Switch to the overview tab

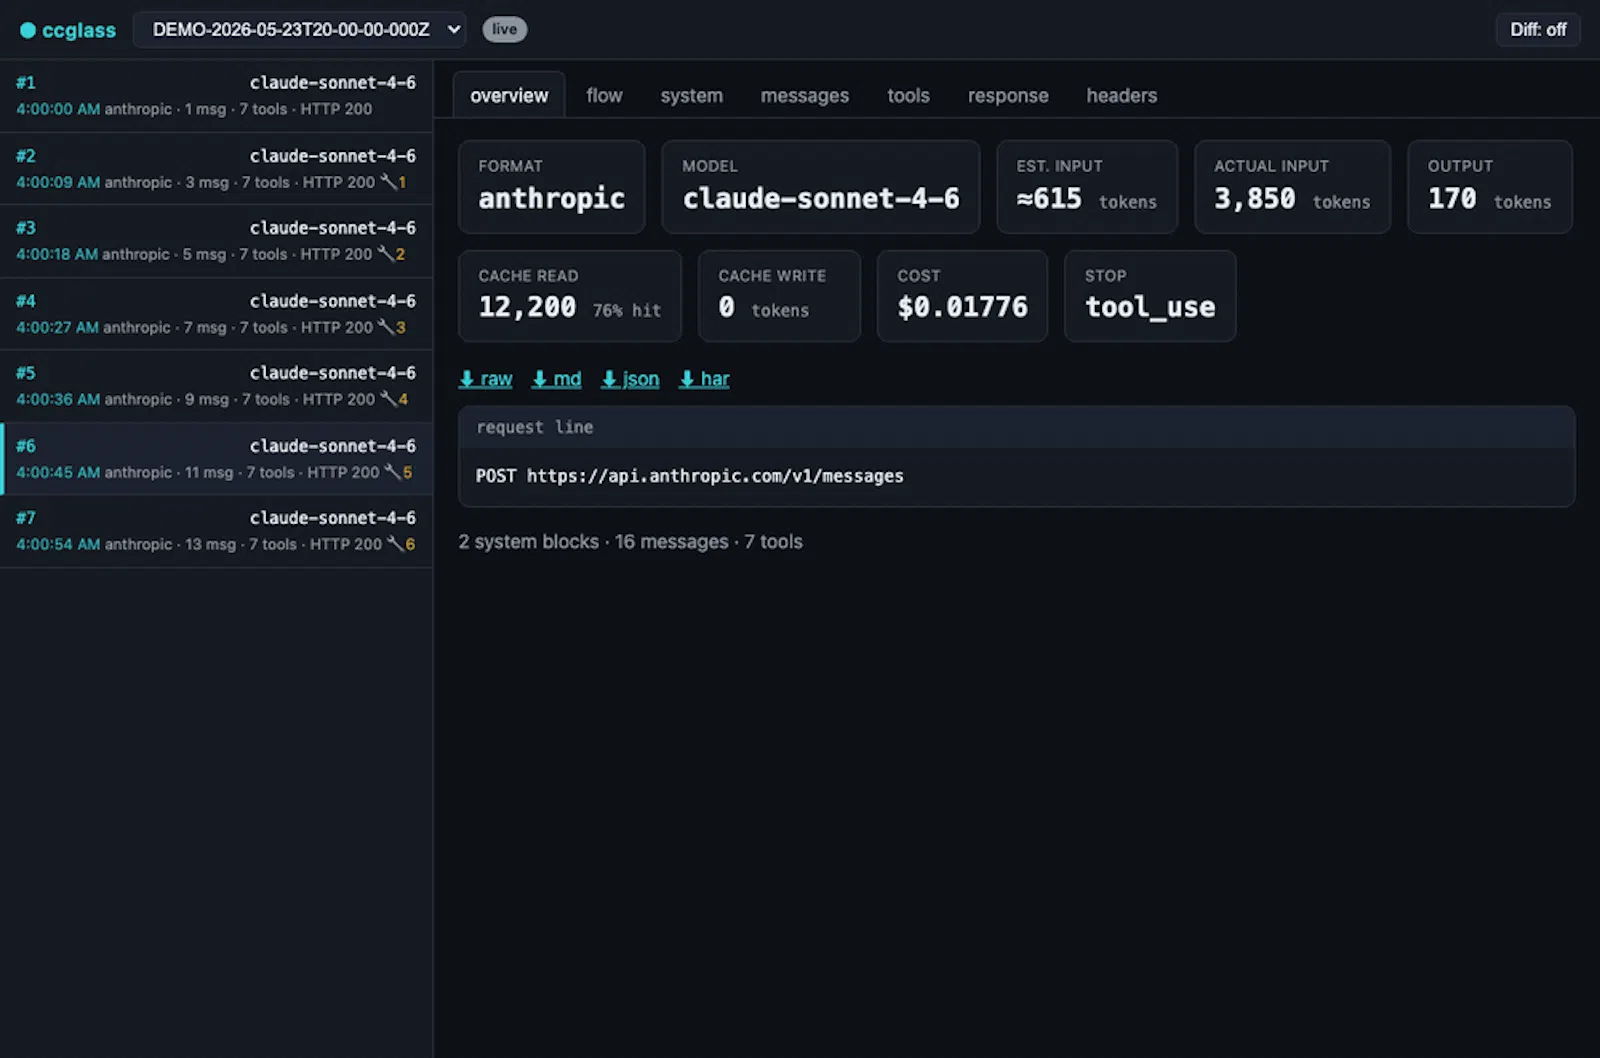pyautogui.click(x=509, y=95)
